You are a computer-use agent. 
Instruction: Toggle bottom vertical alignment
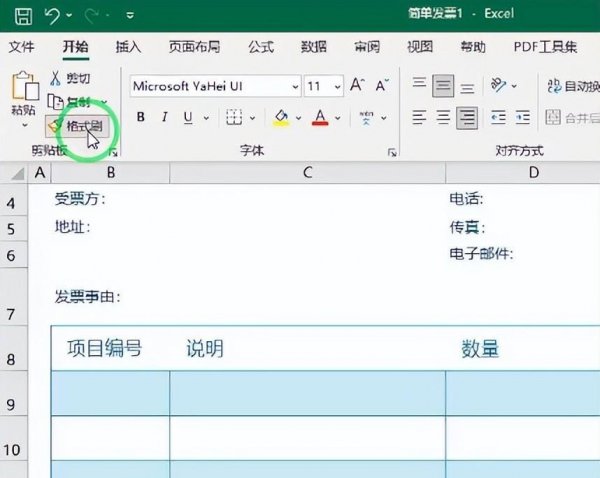coord(467,86)
